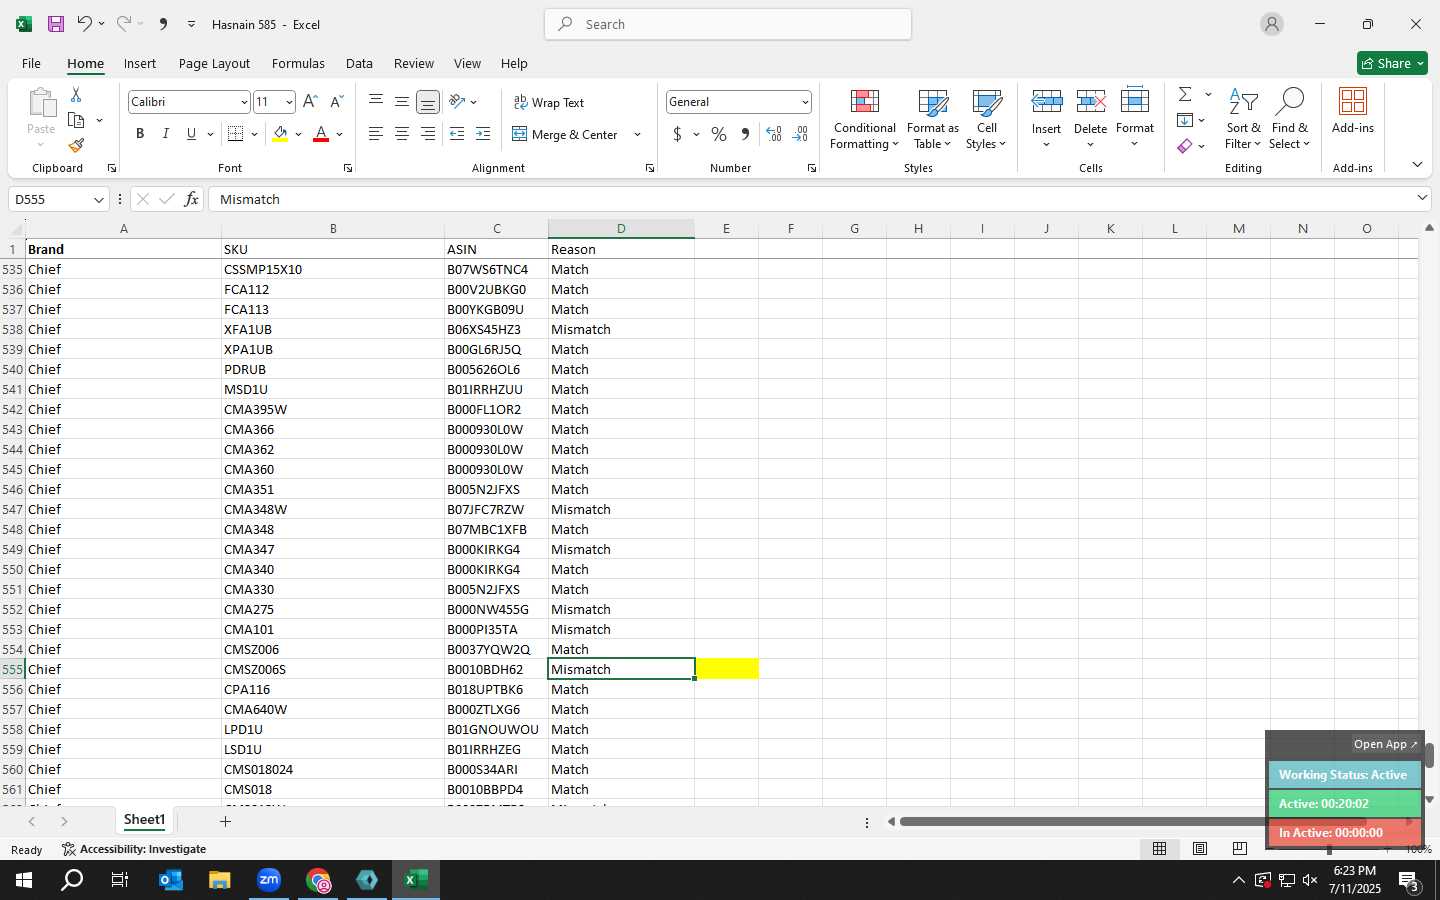Image resolution: width=1440 pixels, height=900 pixels.
Task: Click Accessibility: Investigate in status bar
Action: click(134, 849)
